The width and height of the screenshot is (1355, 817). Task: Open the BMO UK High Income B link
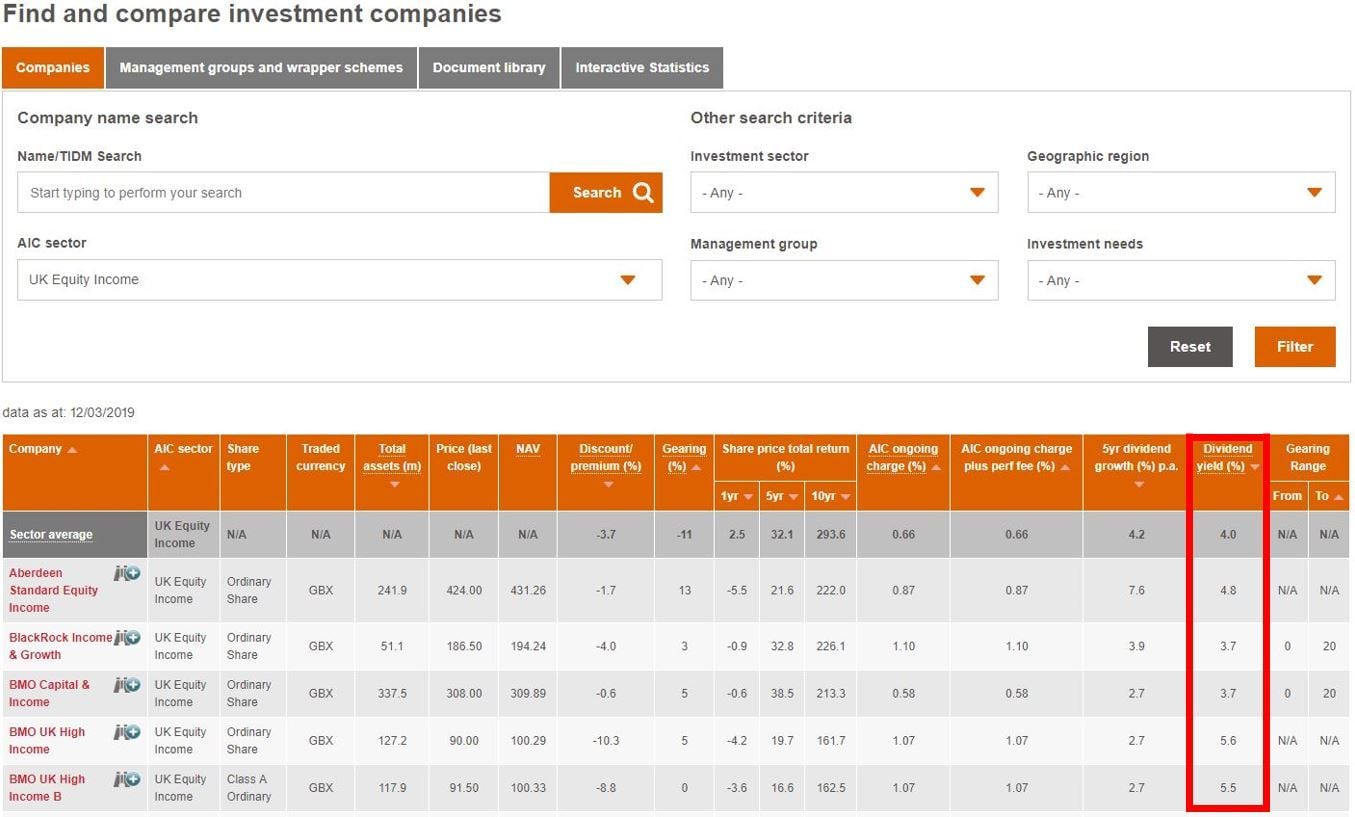click(47, 788)
